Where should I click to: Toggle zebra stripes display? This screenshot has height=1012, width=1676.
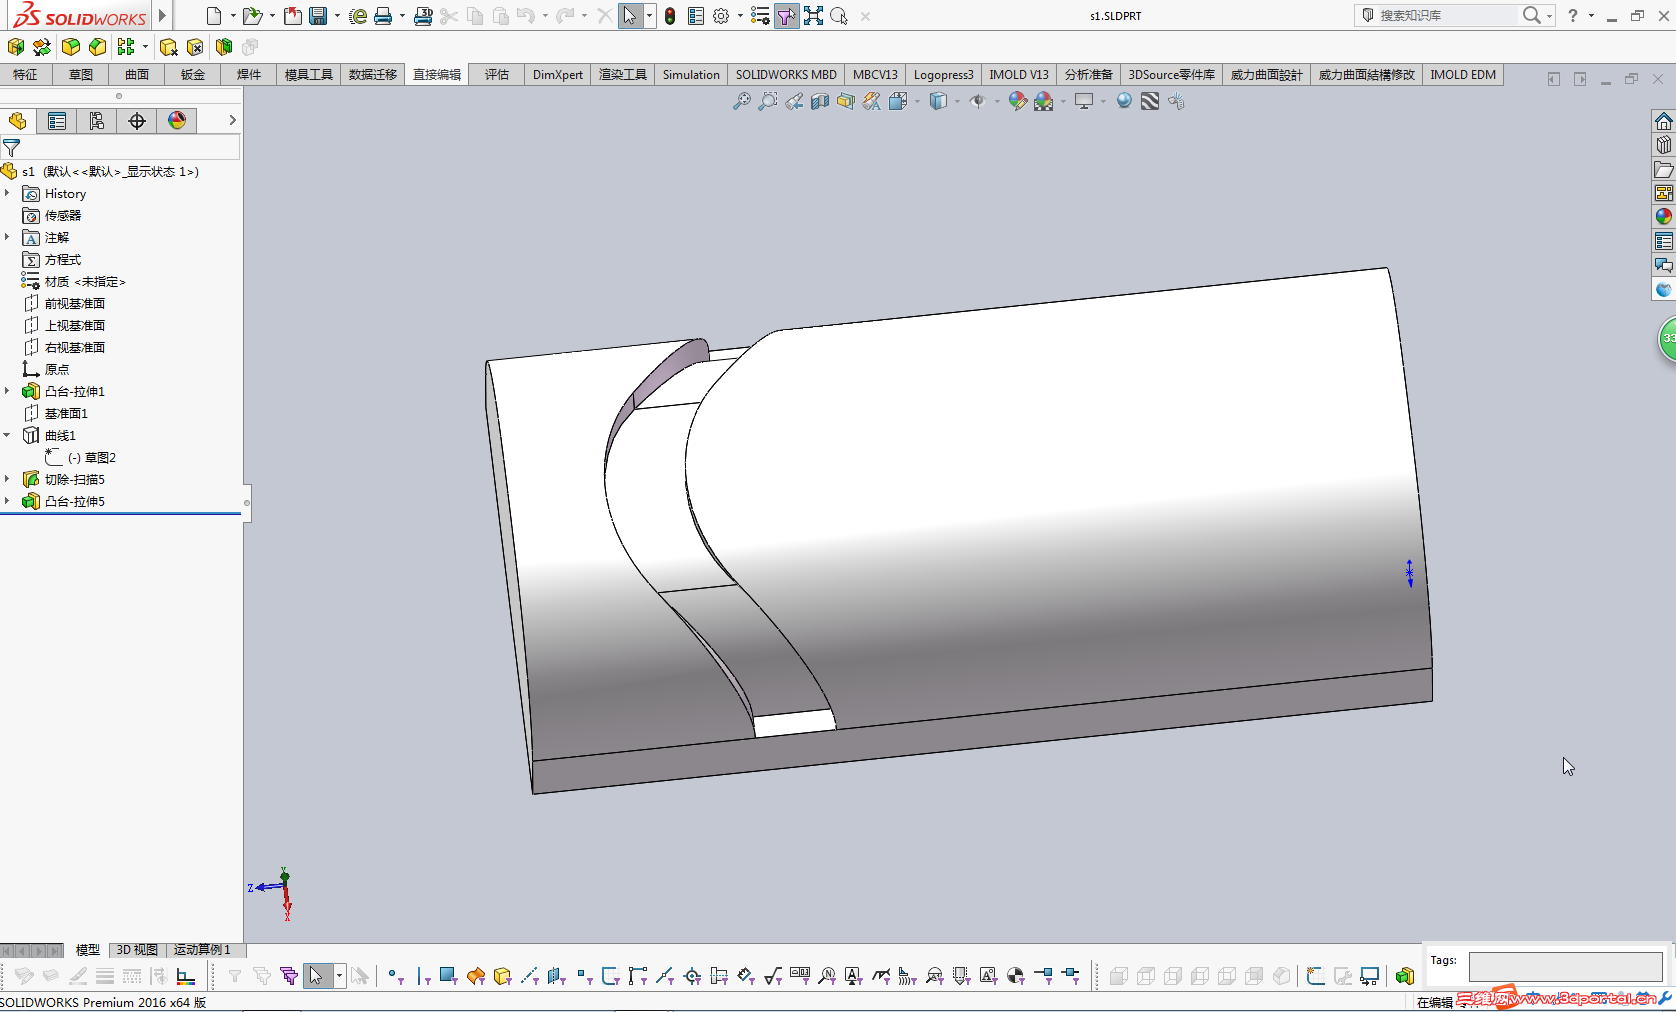click(x=1150, y=101)
